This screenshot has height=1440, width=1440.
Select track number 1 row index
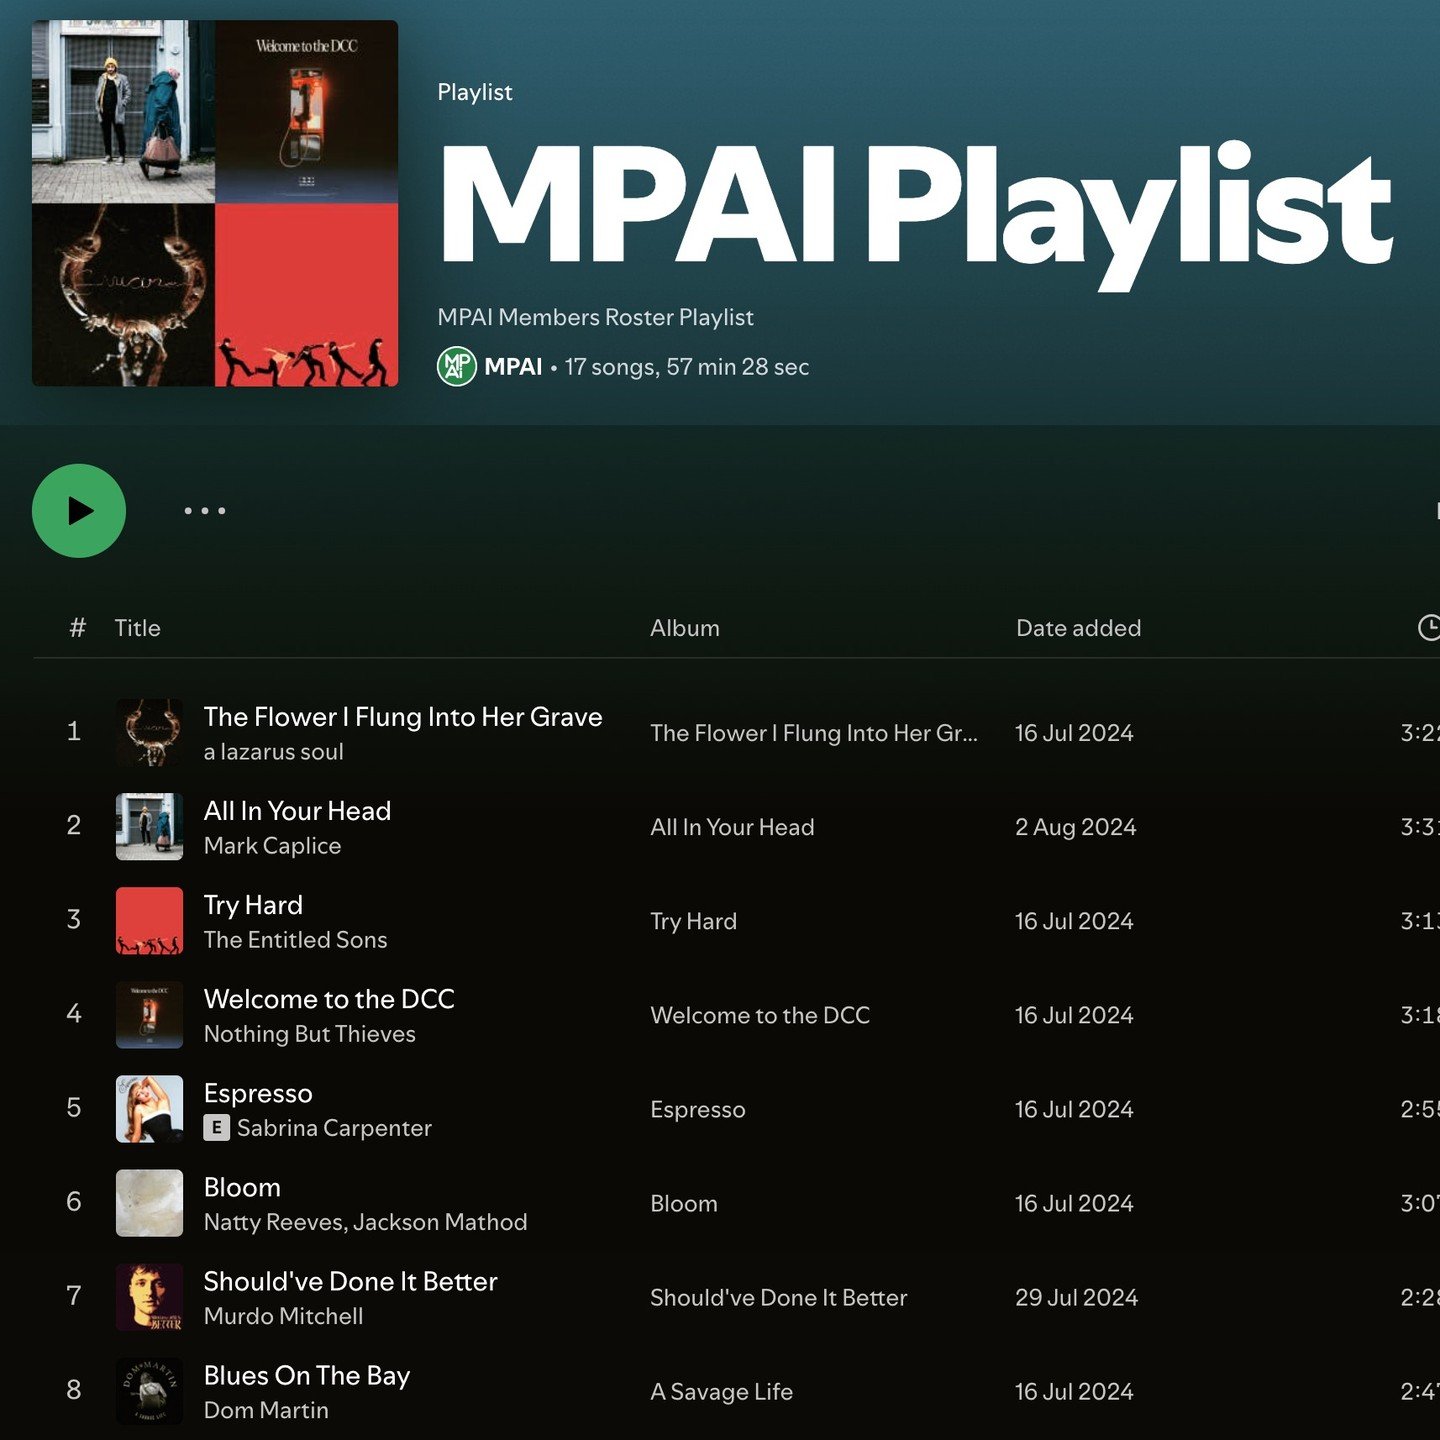(74, 731)
